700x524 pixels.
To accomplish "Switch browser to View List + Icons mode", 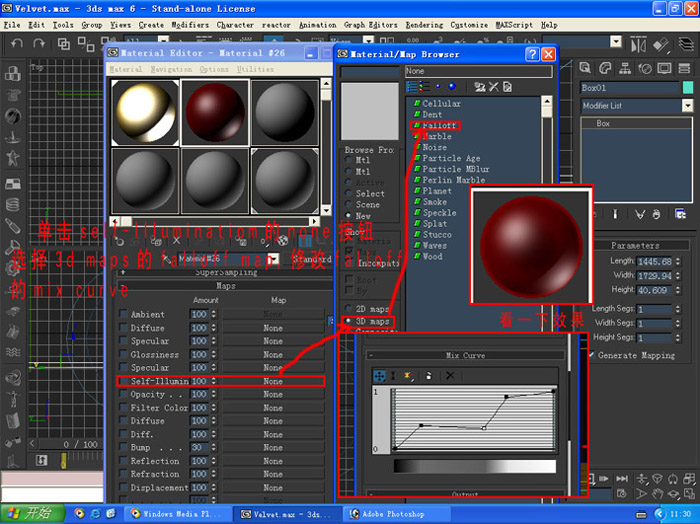I will pyautogui.click(x=424, y=86).
